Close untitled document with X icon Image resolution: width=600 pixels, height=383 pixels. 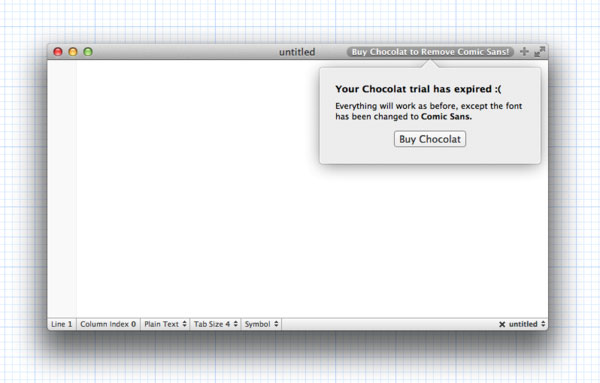click(502, 324)
